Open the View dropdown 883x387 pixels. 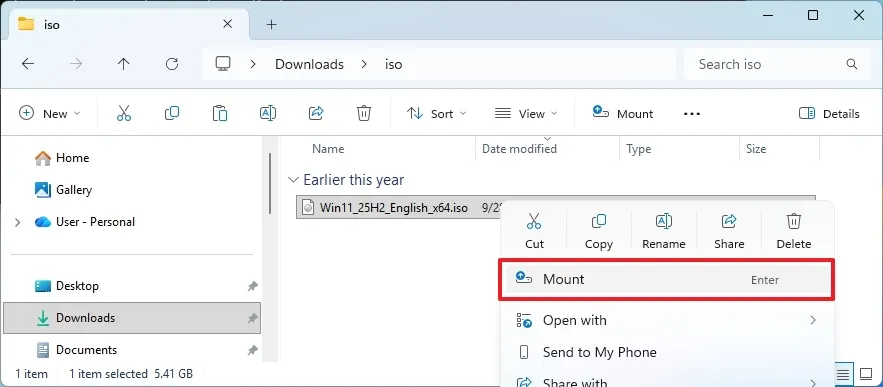coord(526,114)
